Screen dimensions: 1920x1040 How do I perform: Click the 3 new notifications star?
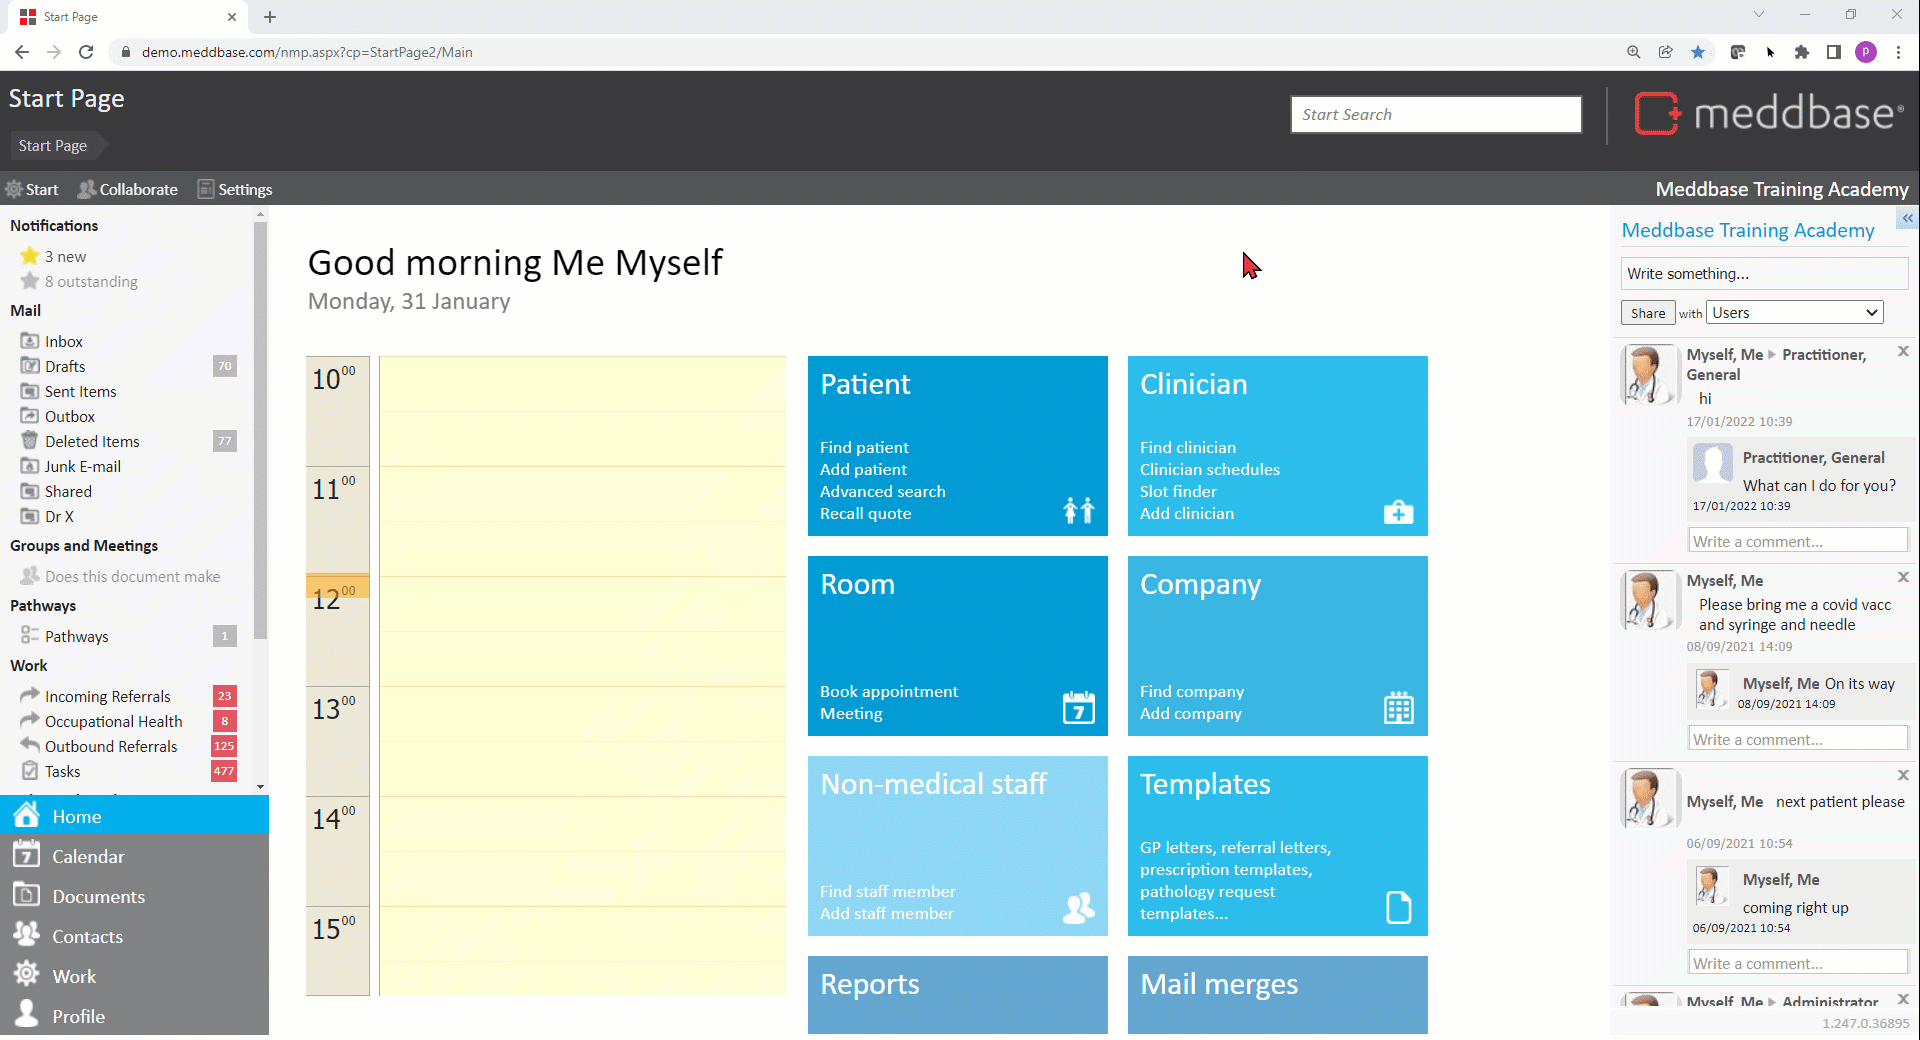tap(30, 256)
